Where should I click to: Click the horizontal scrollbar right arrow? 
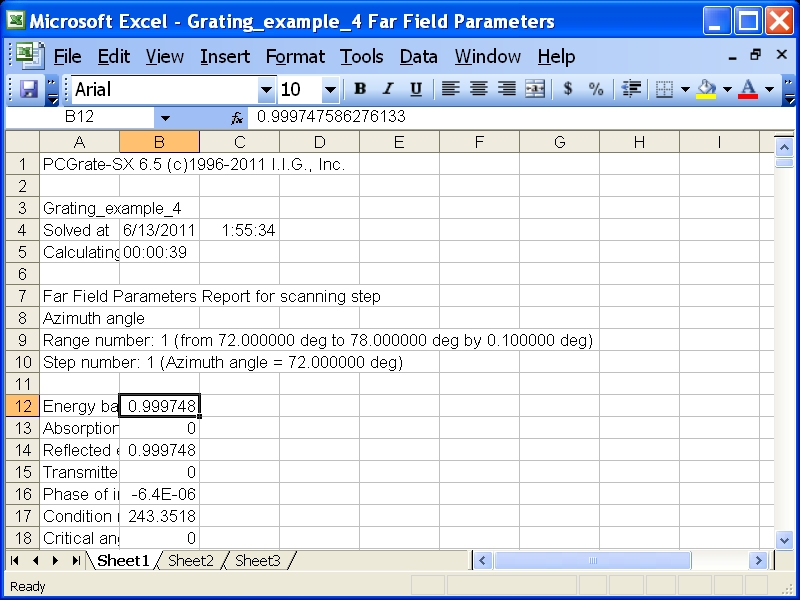point(758,561)
